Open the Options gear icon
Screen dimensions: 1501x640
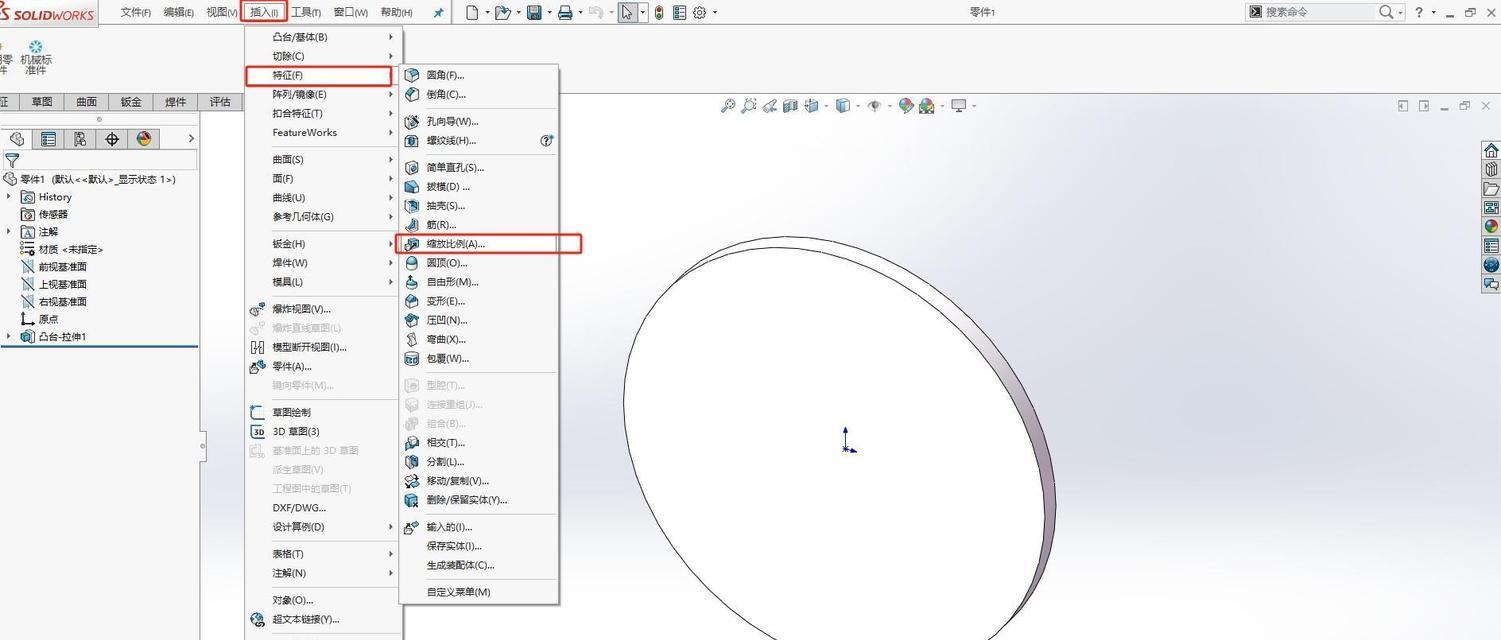[x=699, y=11]
